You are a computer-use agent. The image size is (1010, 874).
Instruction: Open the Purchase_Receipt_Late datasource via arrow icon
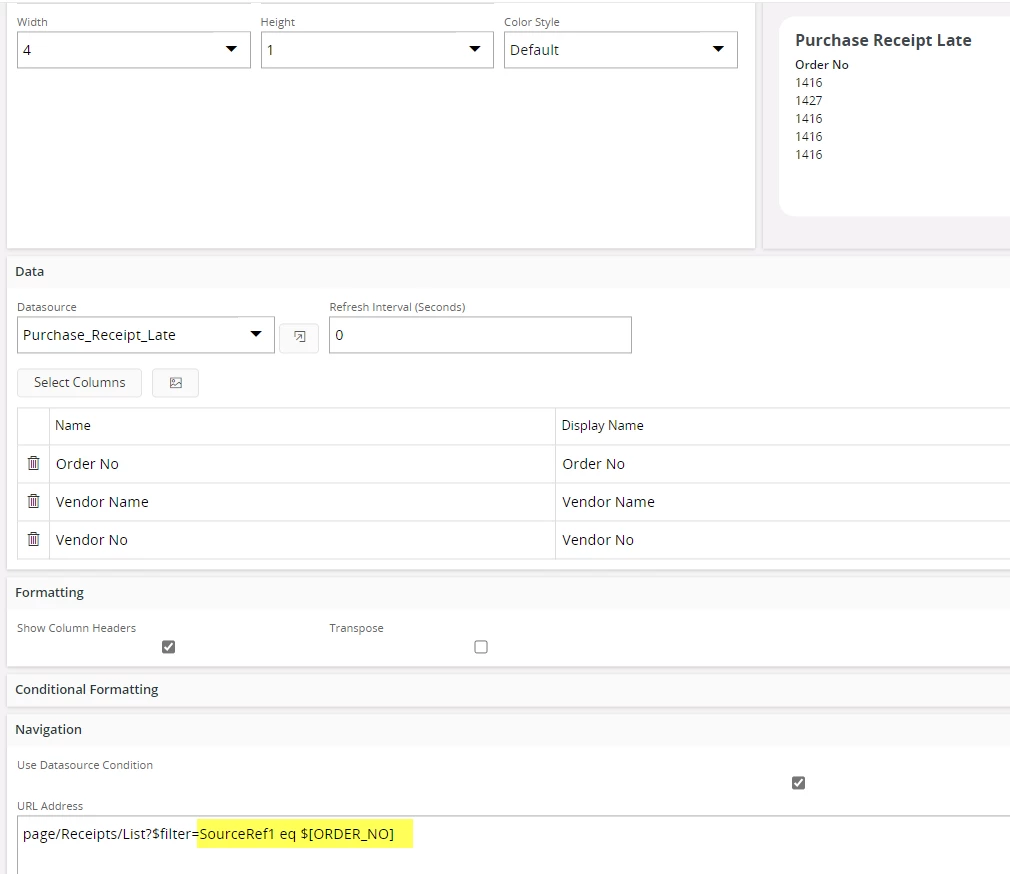[299, 337]
